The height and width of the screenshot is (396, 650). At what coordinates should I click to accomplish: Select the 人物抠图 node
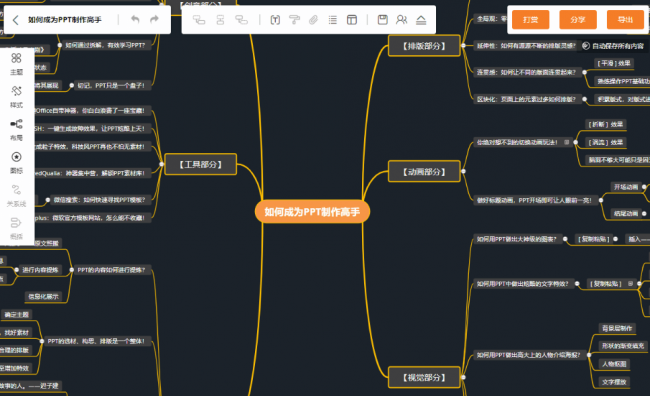click(x=614, y=364)
